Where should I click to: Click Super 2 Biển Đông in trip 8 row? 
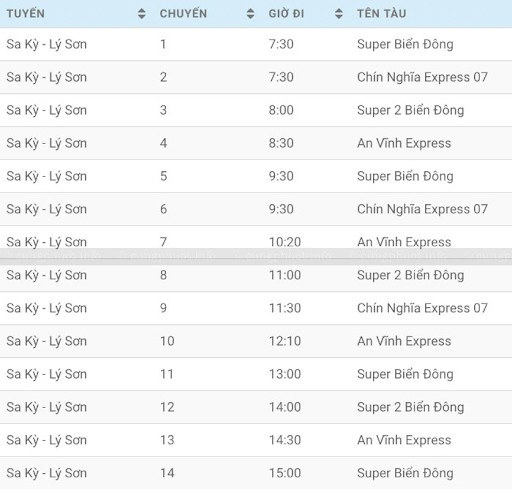(x=410, y=275)
